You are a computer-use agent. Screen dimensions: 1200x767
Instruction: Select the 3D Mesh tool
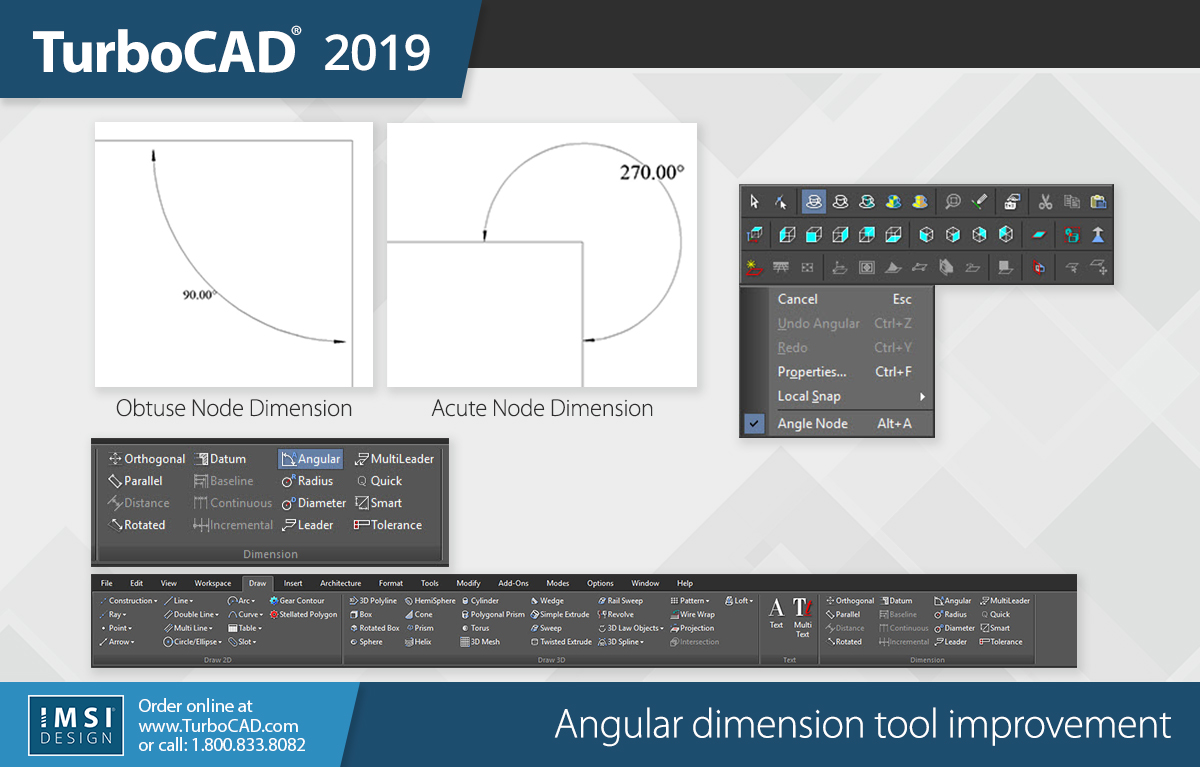480,642
